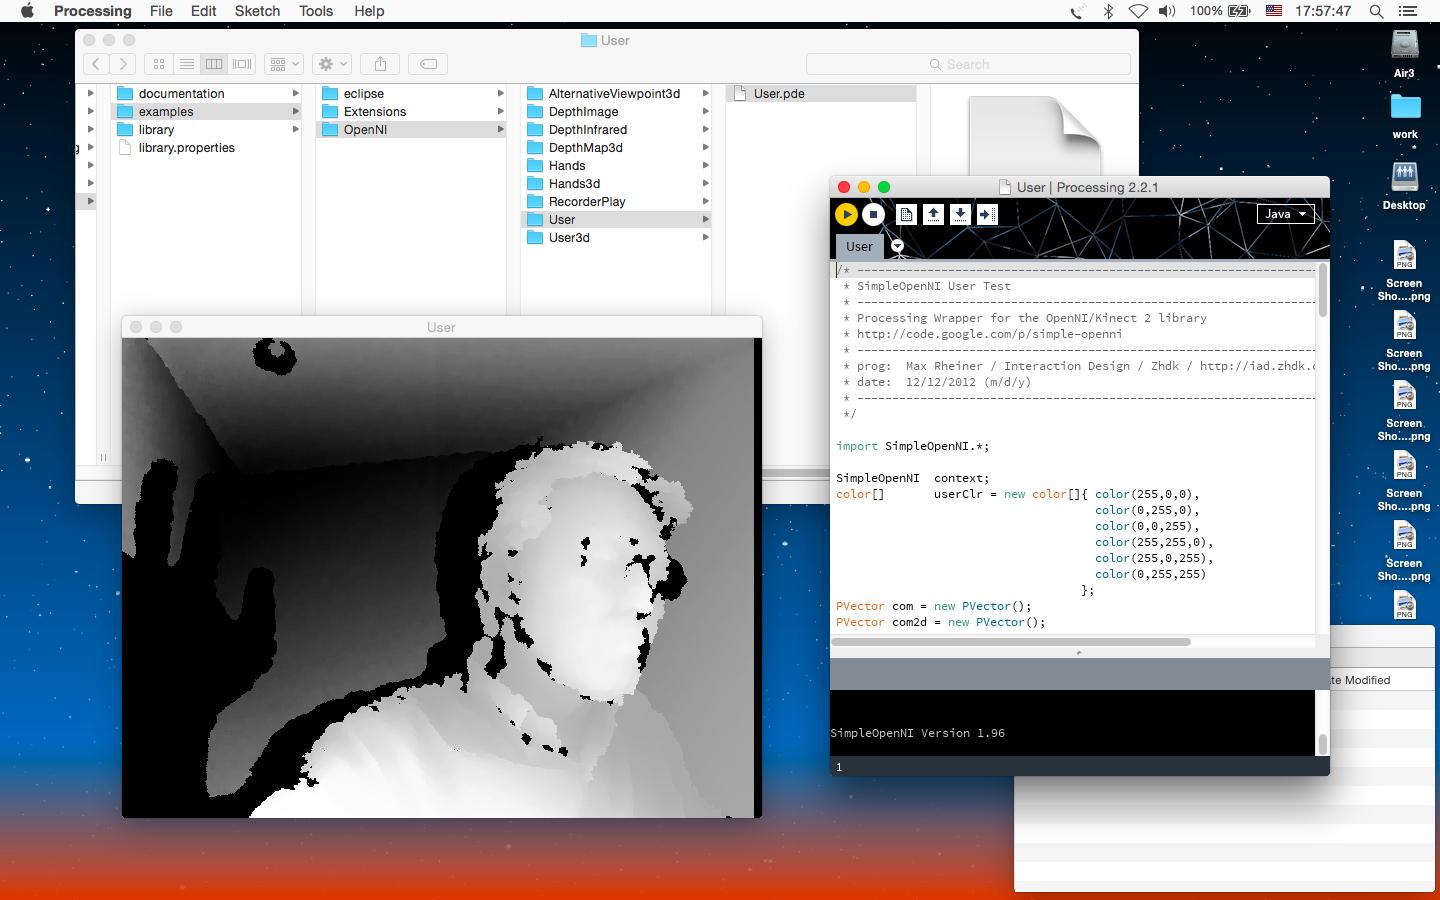Viewport: 1440px width, 900px height.
Task: Open the Help menu
Action: click(x=369, y=11)
